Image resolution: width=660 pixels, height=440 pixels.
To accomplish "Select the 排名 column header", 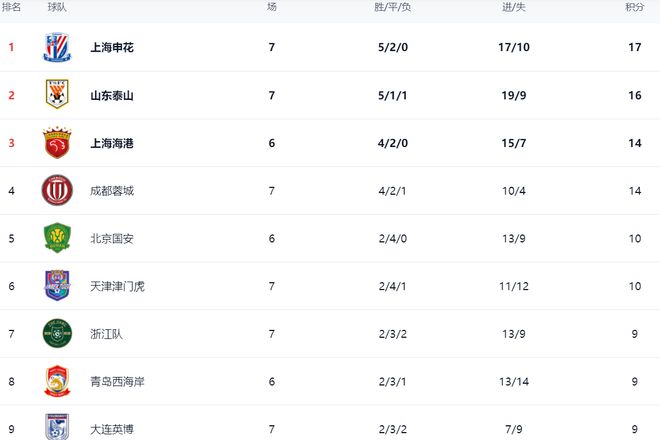I will (x=11, y=7).
